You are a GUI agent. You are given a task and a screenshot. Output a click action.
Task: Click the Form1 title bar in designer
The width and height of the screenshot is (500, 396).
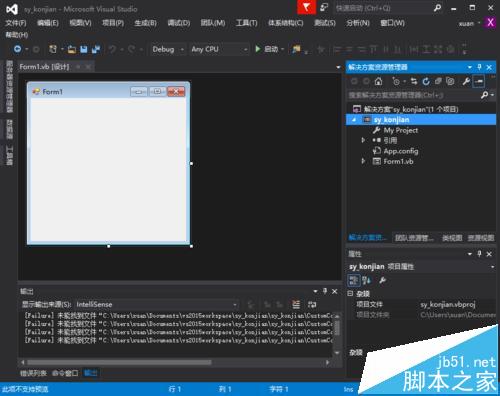pyautogui.click(x=108, y=91)
